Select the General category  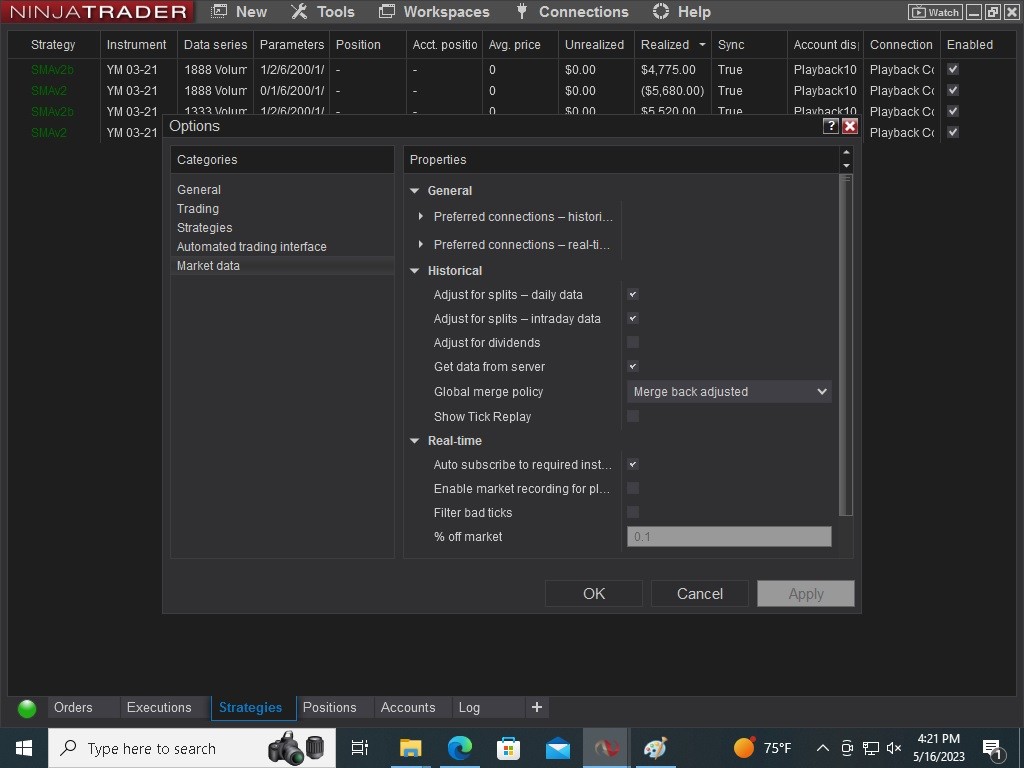[x=199, y=189]
